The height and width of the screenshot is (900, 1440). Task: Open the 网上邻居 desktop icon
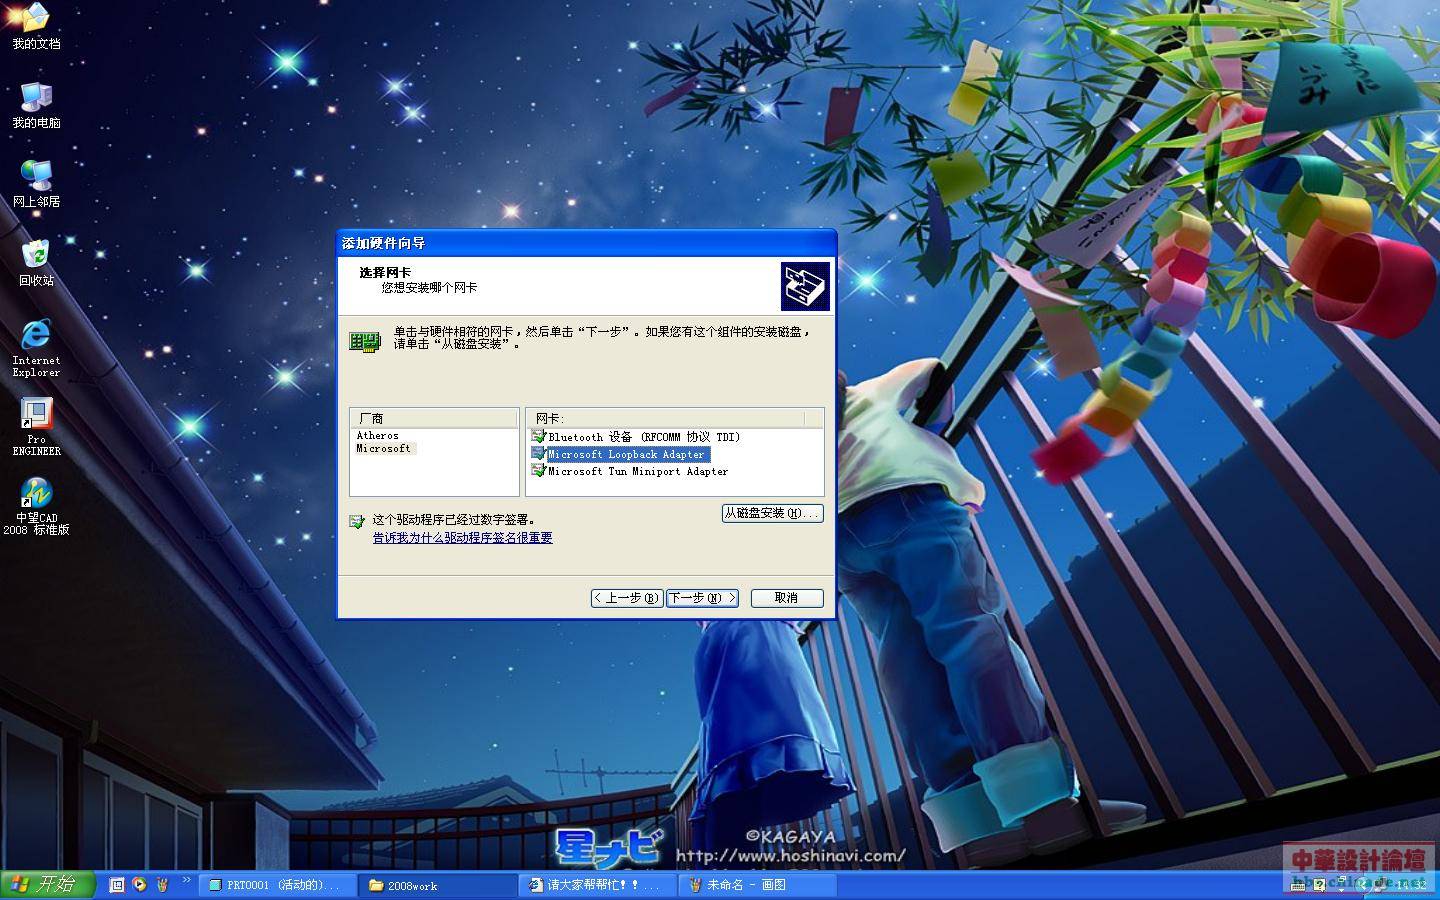point(36,183)
